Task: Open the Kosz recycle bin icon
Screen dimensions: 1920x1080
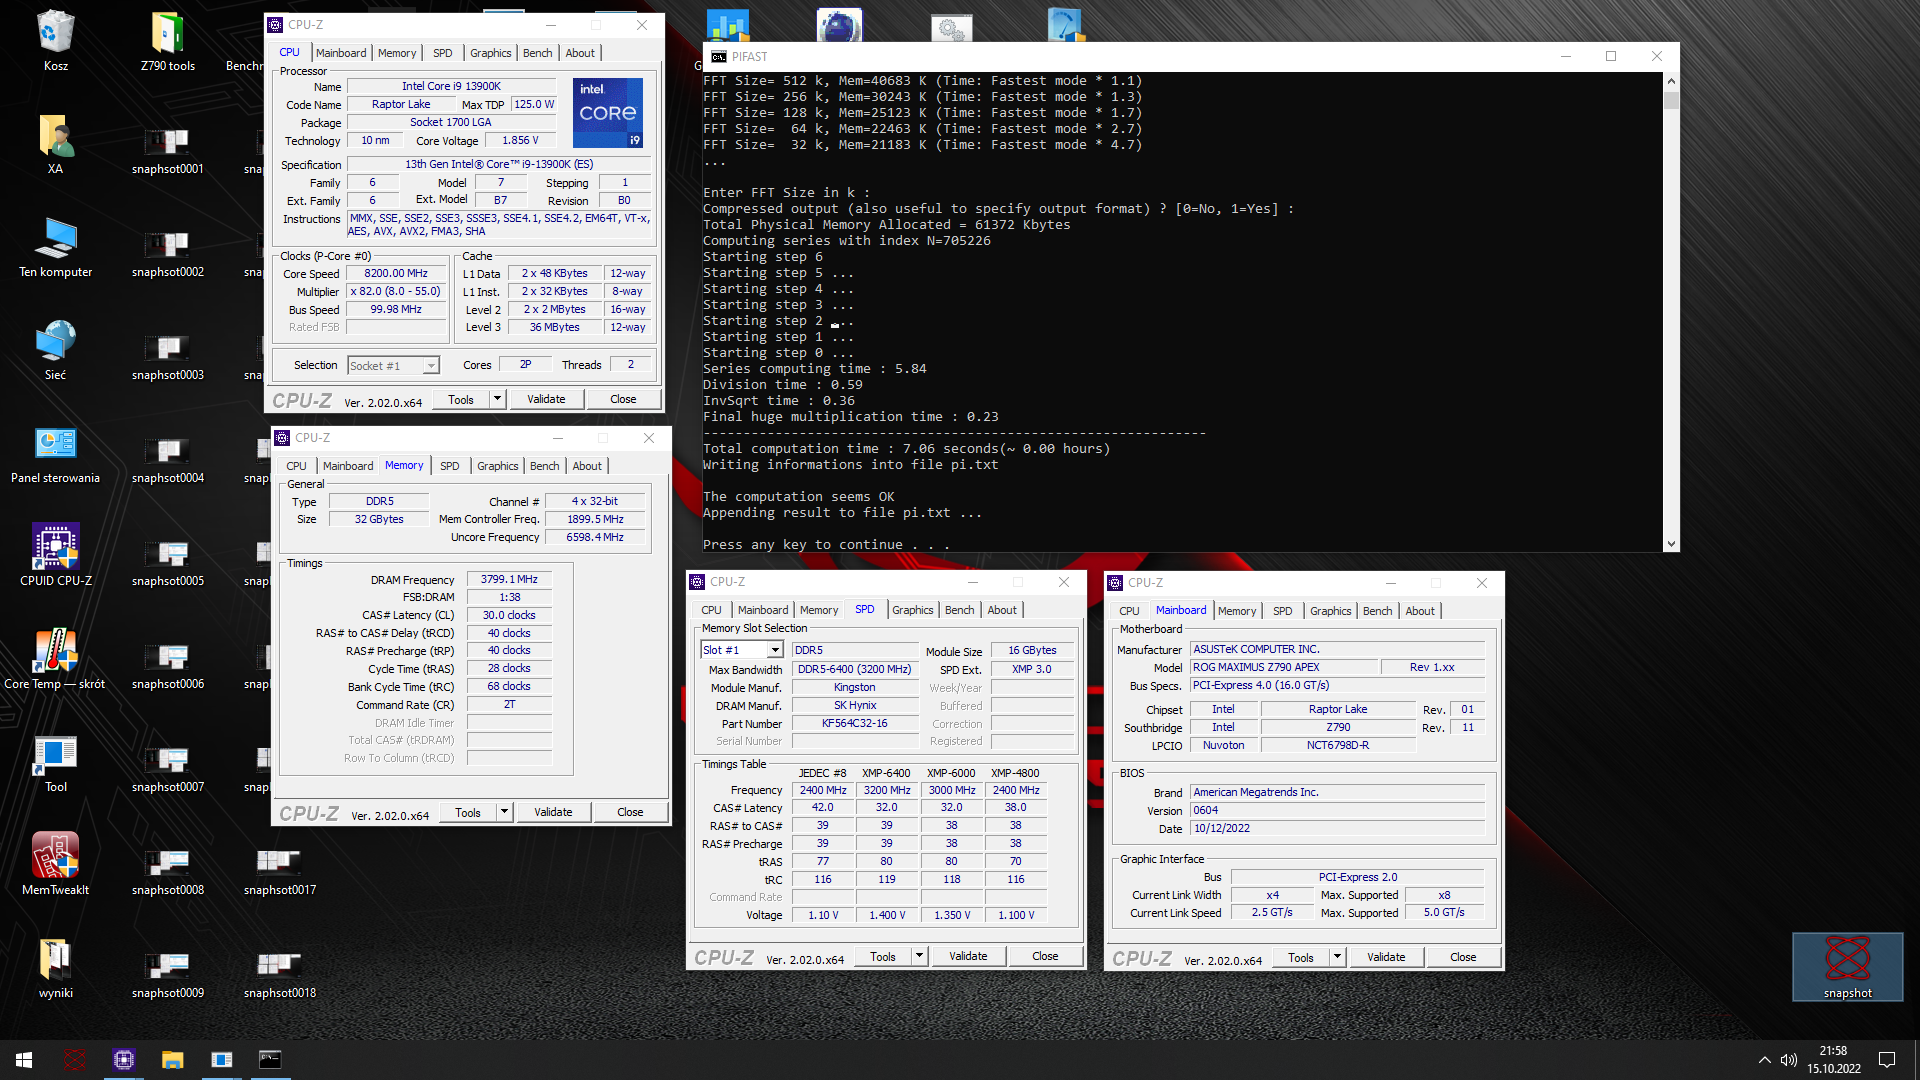Action: [56, 41]
